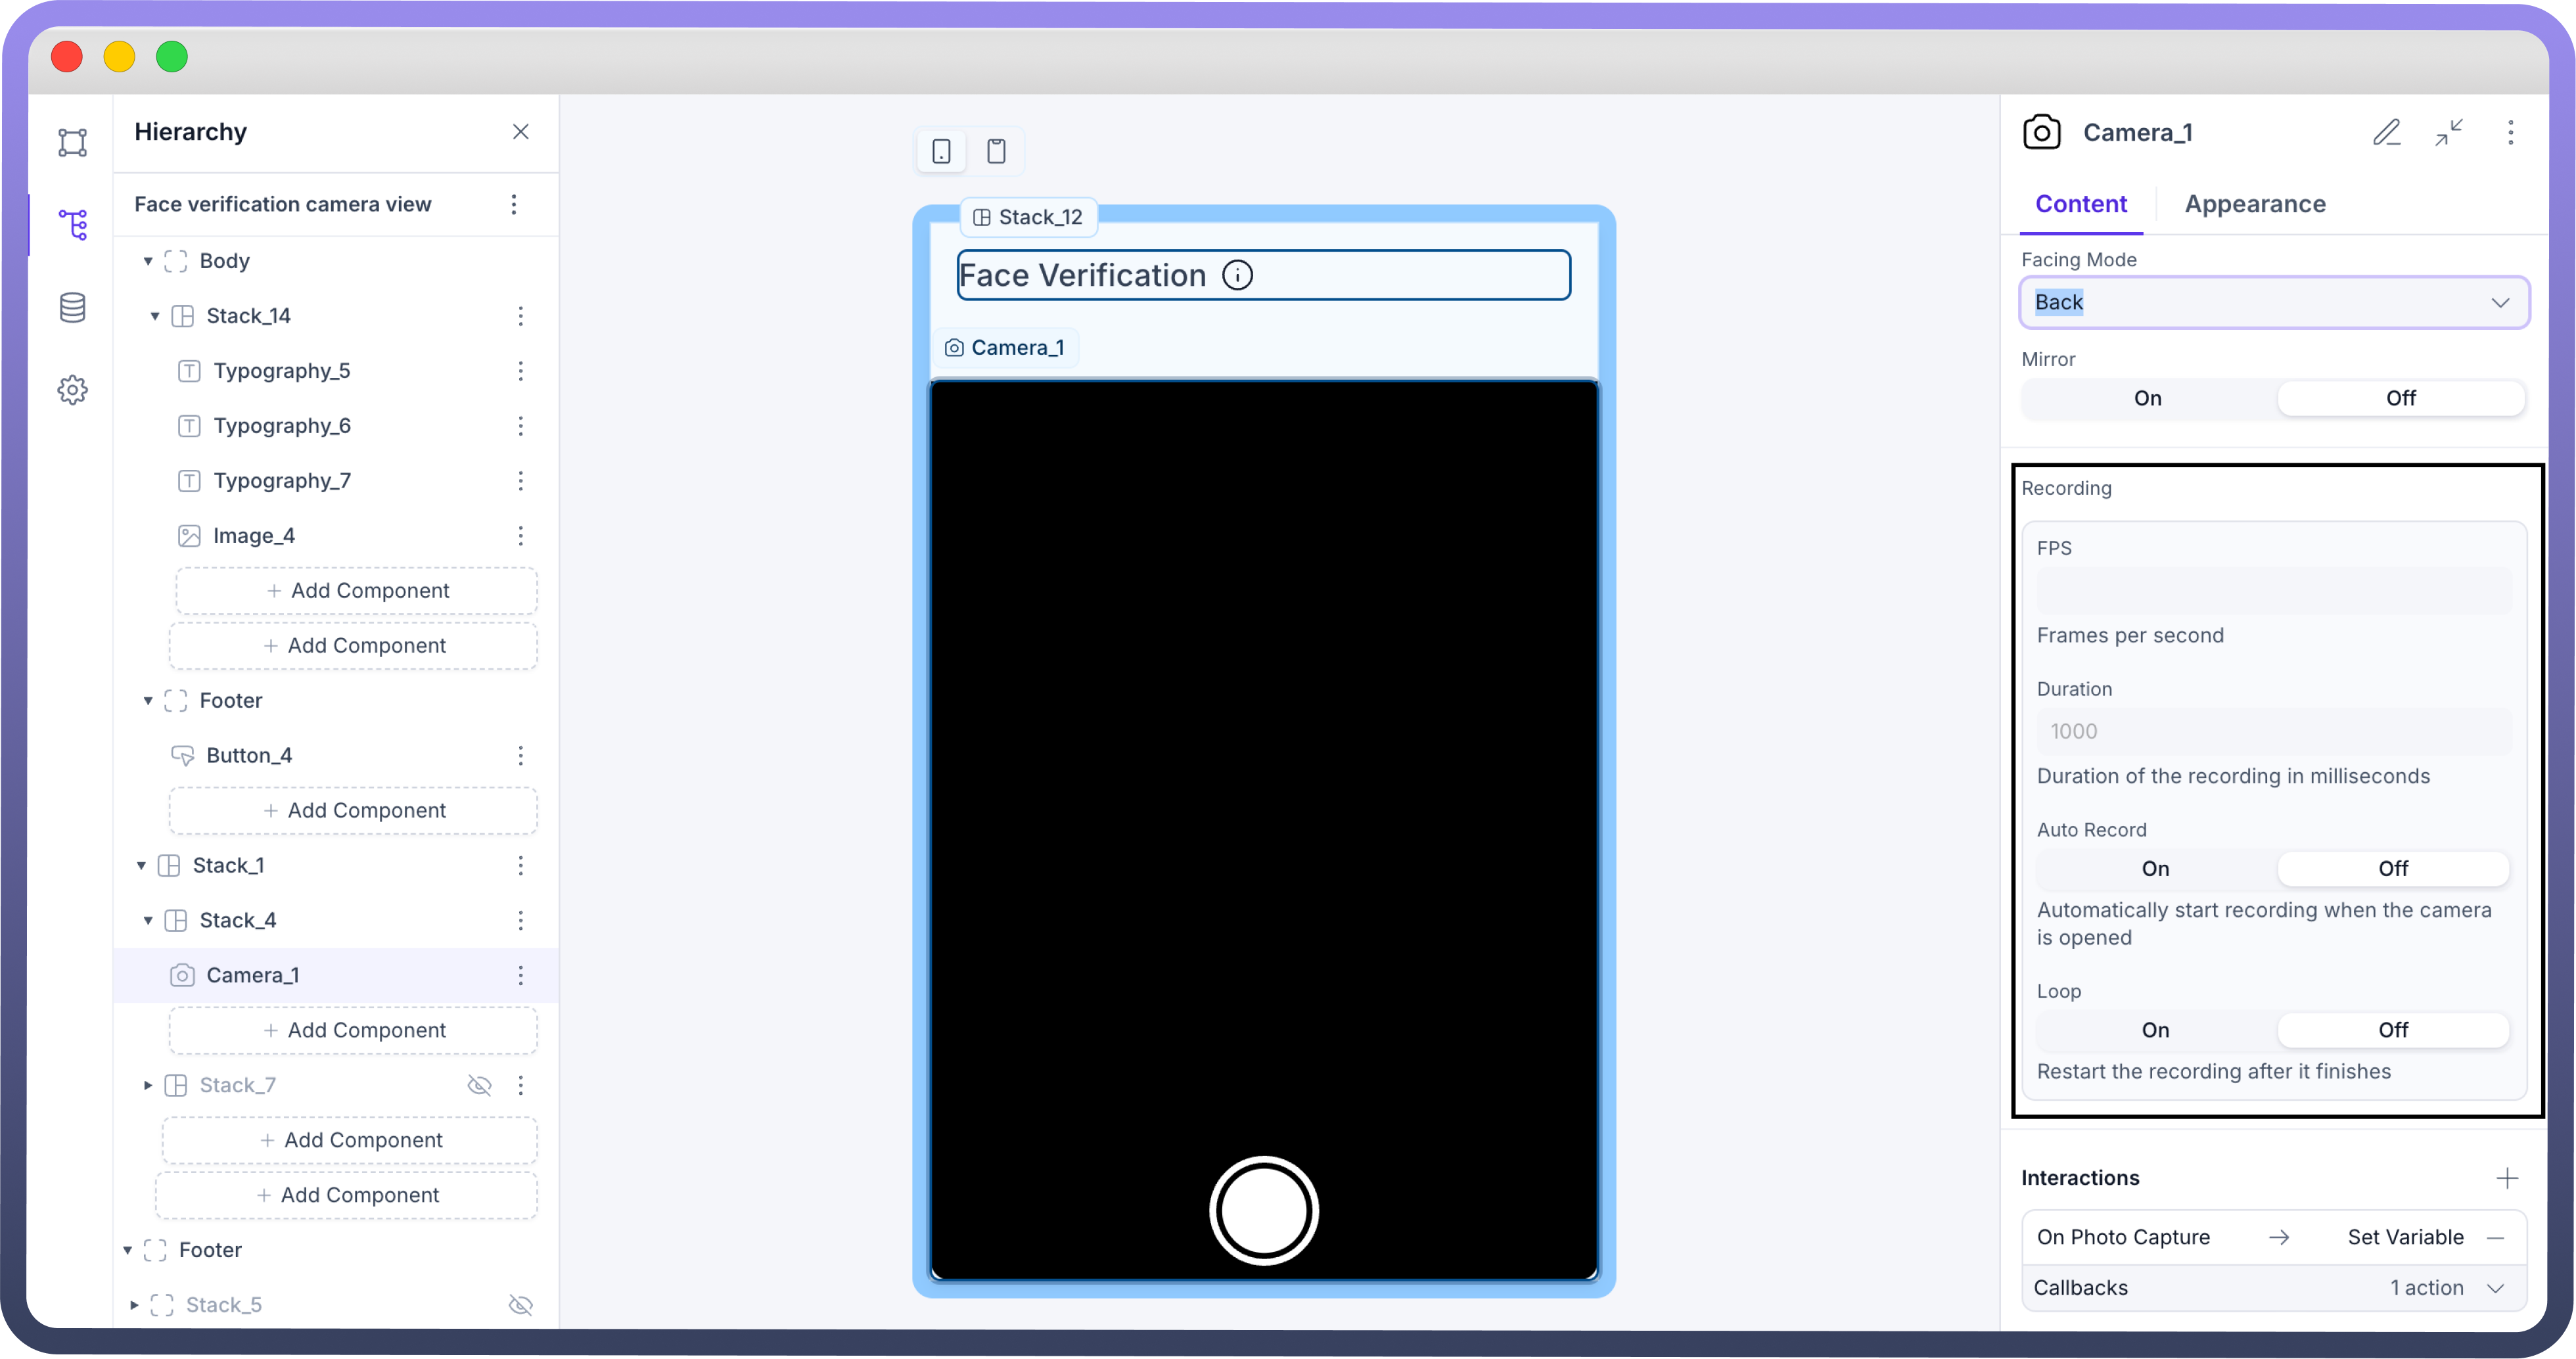Viewport: 2576px width, 1359px height.
Task: Open Typography_6 three-dot options menu
Action: [520, 426]
